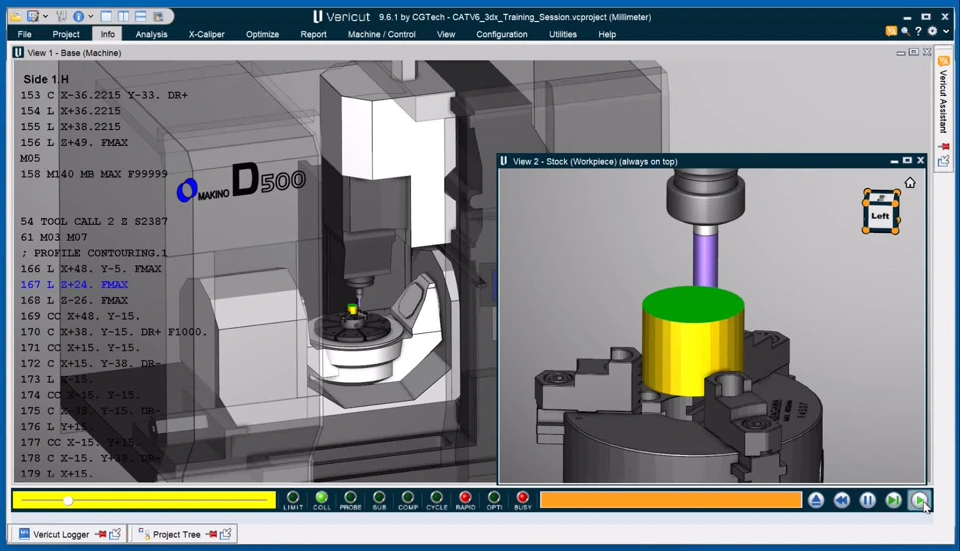Open the Help menu
This screenshot has height=551, width=960.
pos(607,34)
